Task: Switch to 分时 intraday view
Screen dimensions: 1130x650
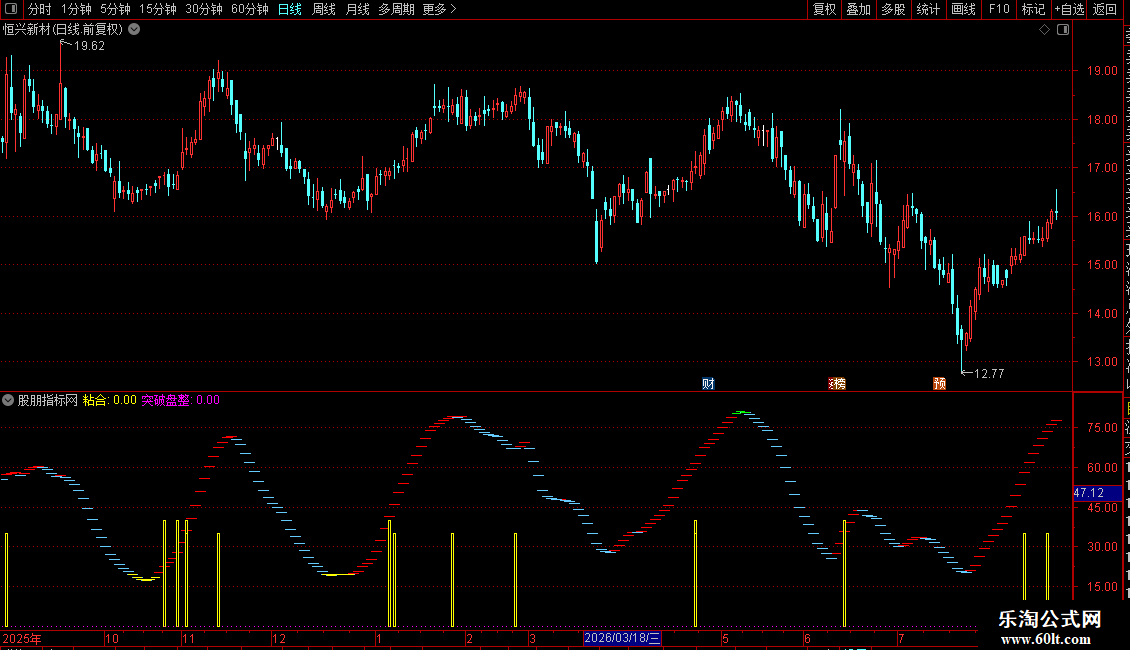Action: click(40, 9)
